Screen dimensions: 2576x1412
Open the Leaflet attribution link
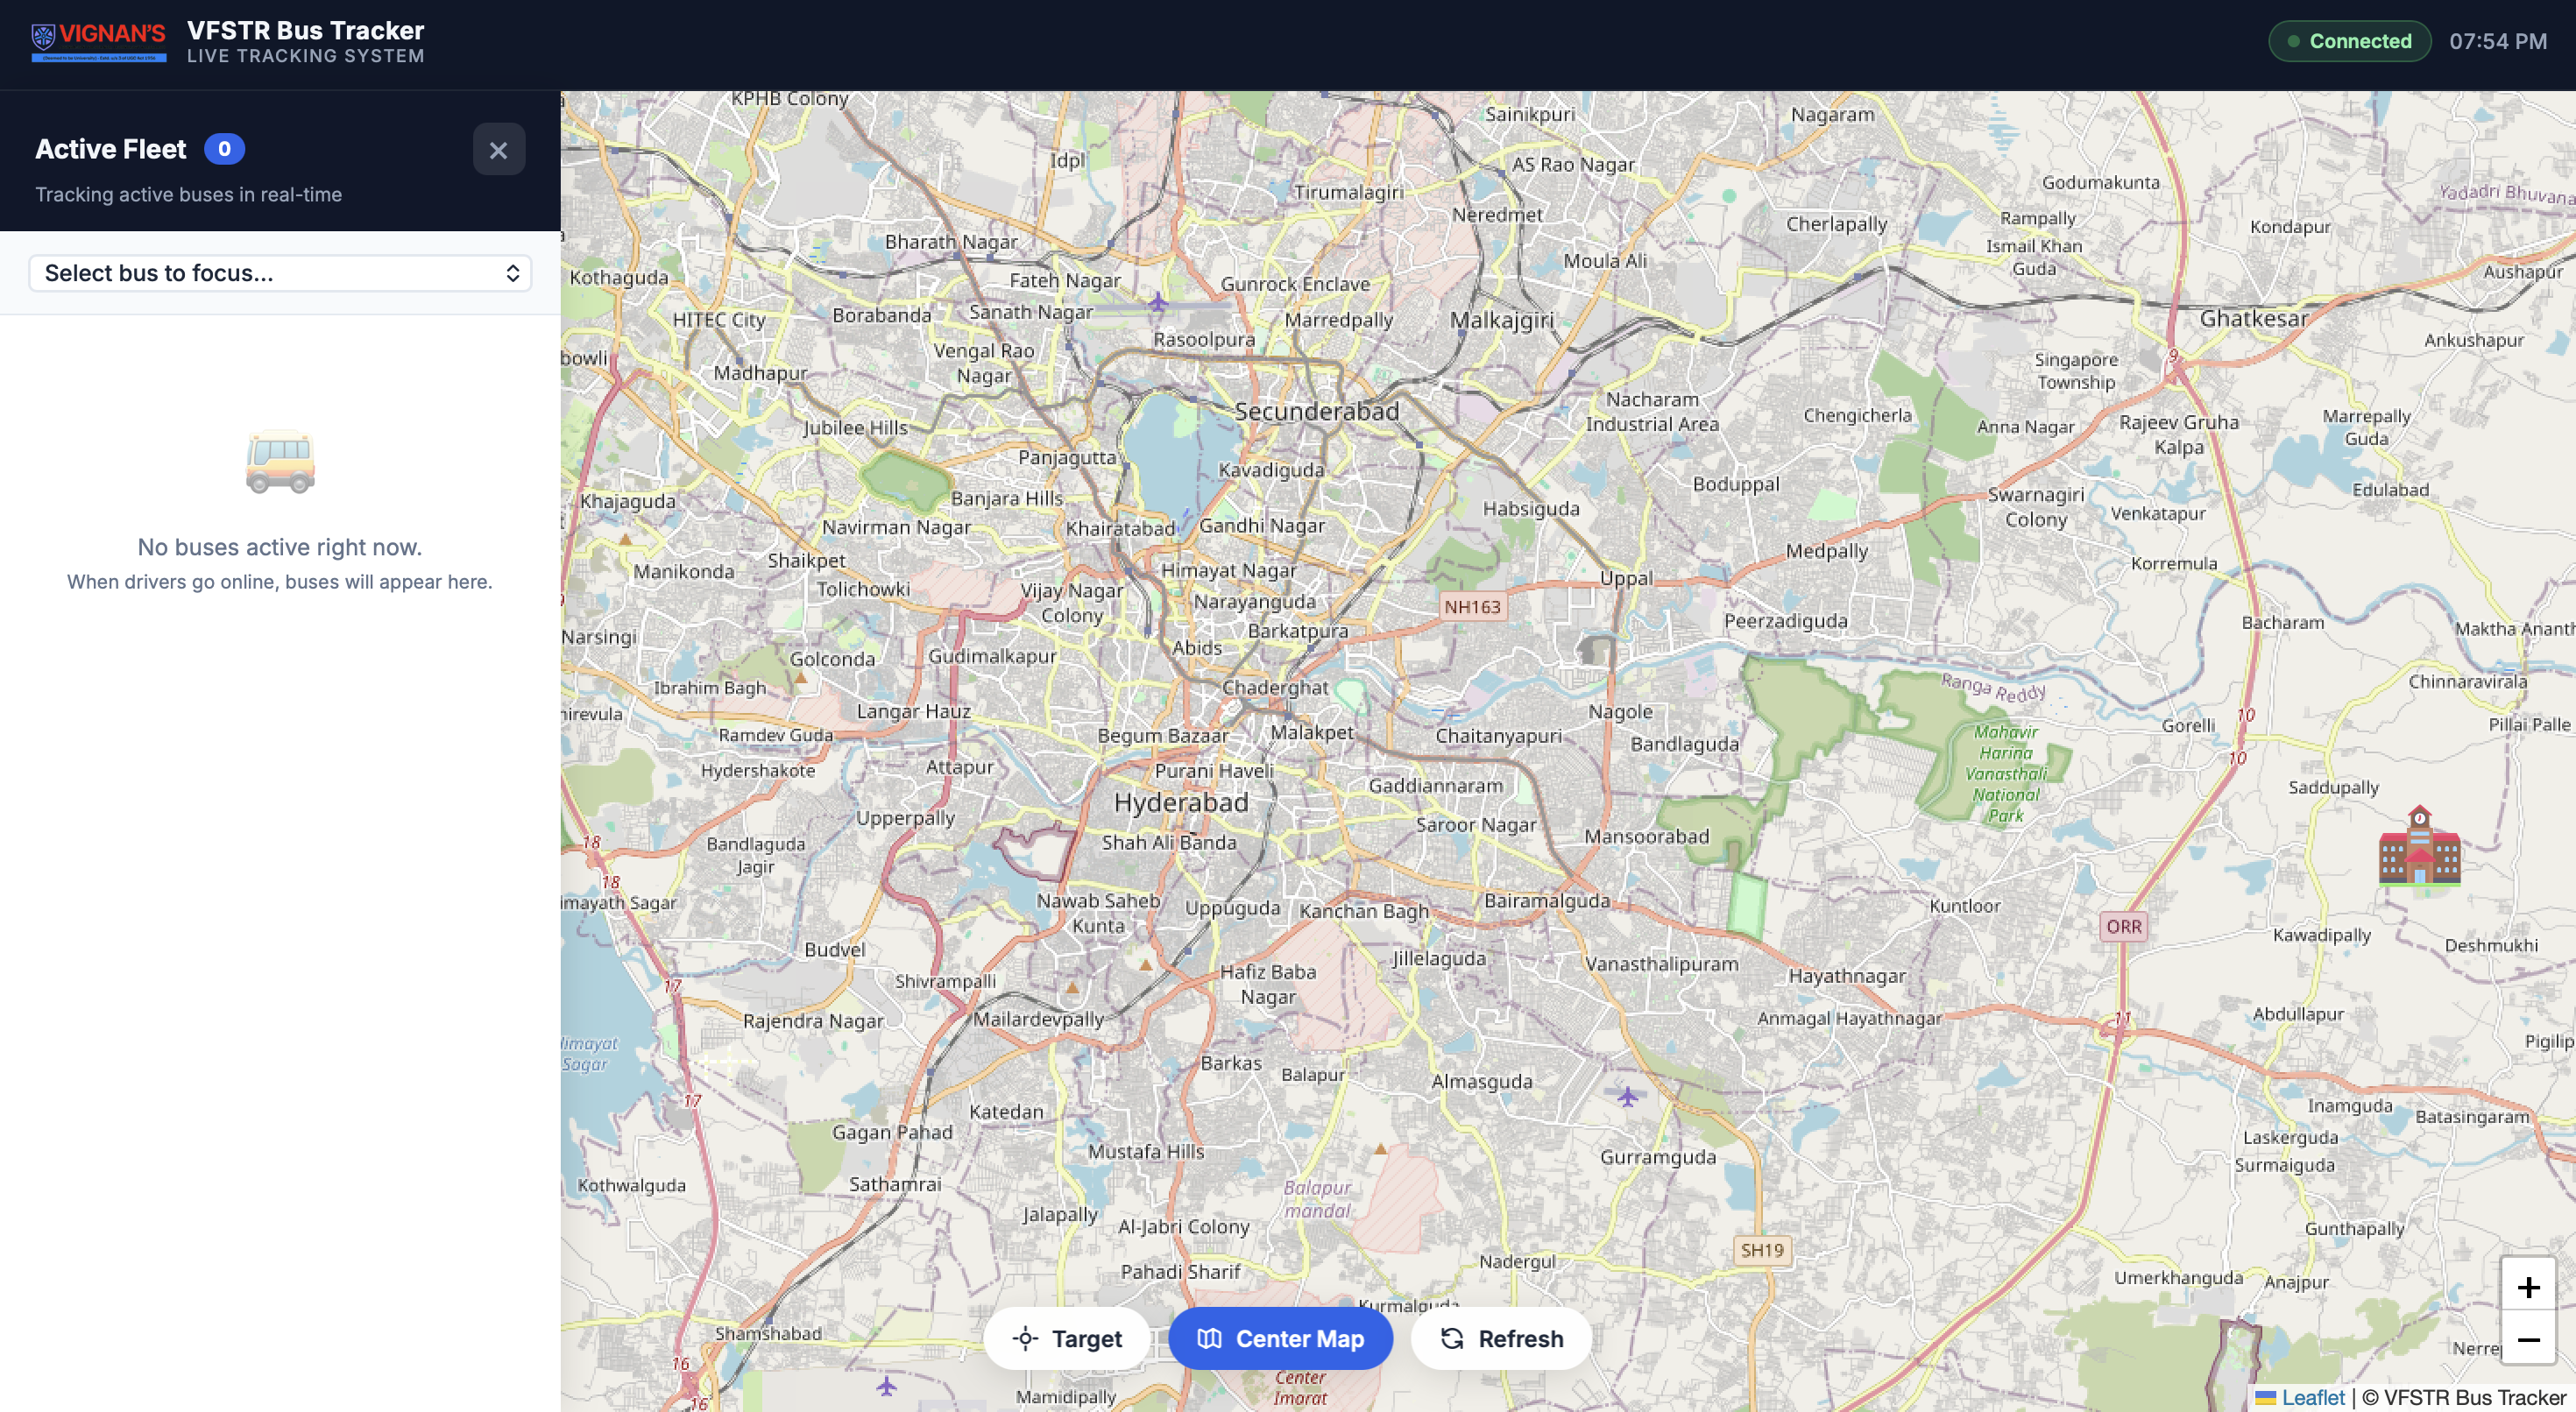2312,1397
